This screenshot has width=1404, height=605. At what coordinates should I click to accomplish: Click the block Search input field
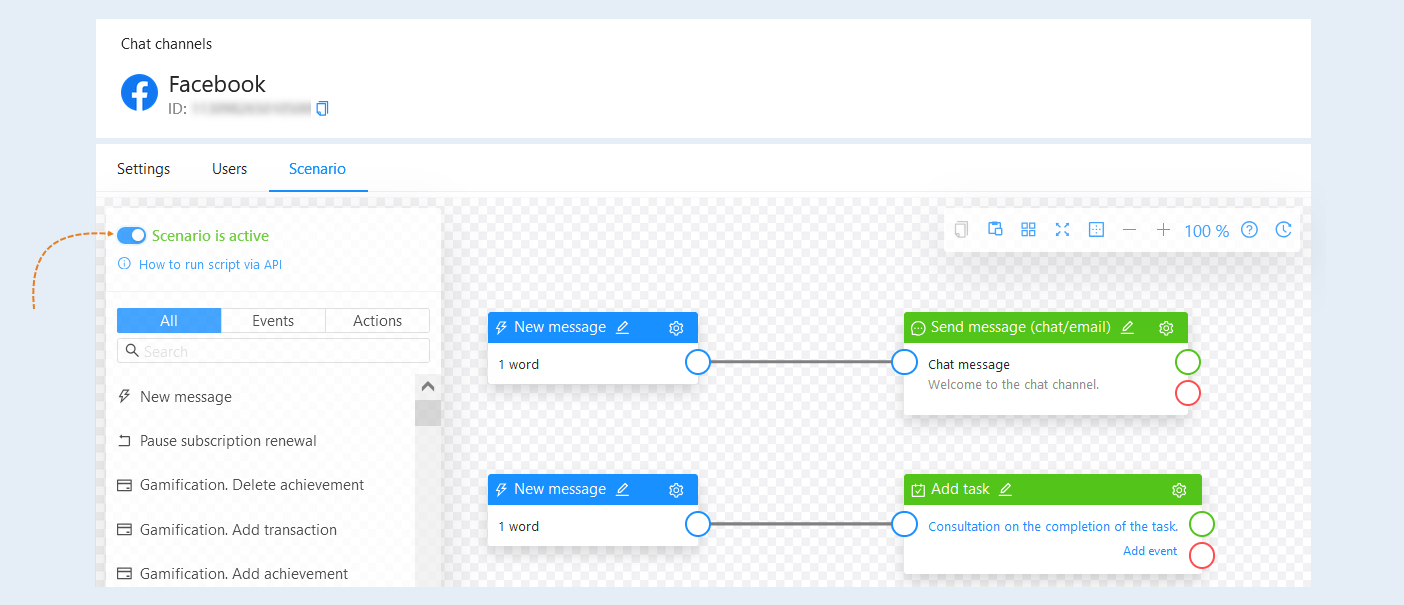pyautogui.click(x=273, y=351)
